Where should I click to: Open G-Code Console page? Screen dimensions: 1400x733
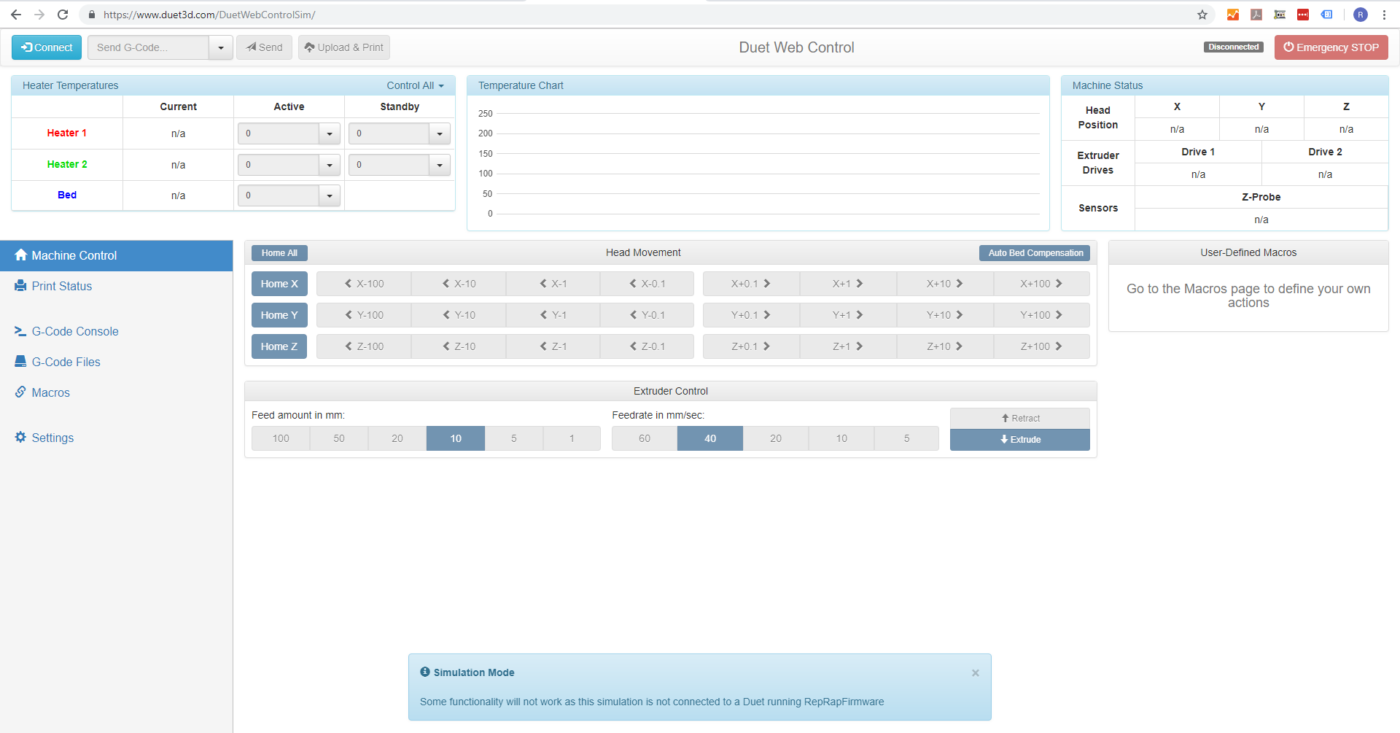tap(116, 331)
